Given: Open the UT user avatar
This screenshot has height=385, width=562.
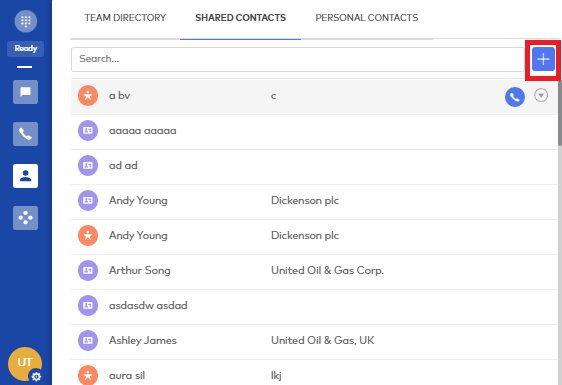Looking at the screenshot, I should (25, 363).
